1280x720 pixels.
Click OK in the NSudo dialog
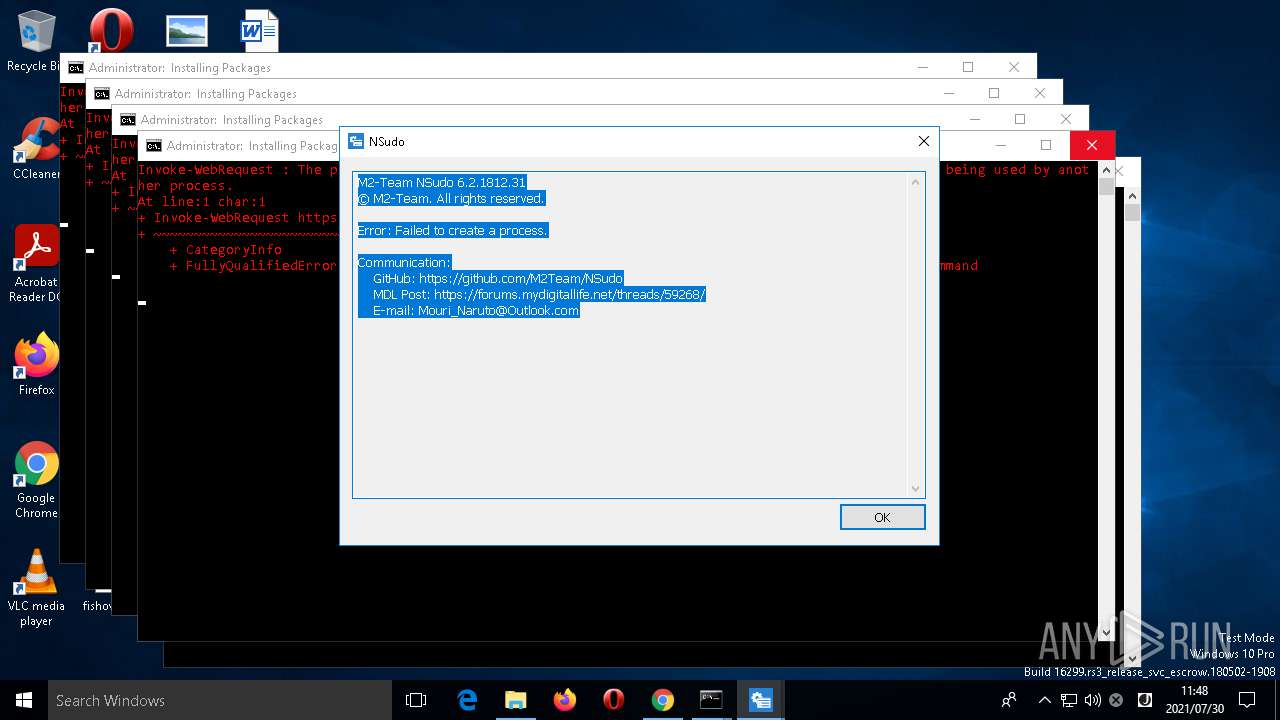[x=882, y=517]
